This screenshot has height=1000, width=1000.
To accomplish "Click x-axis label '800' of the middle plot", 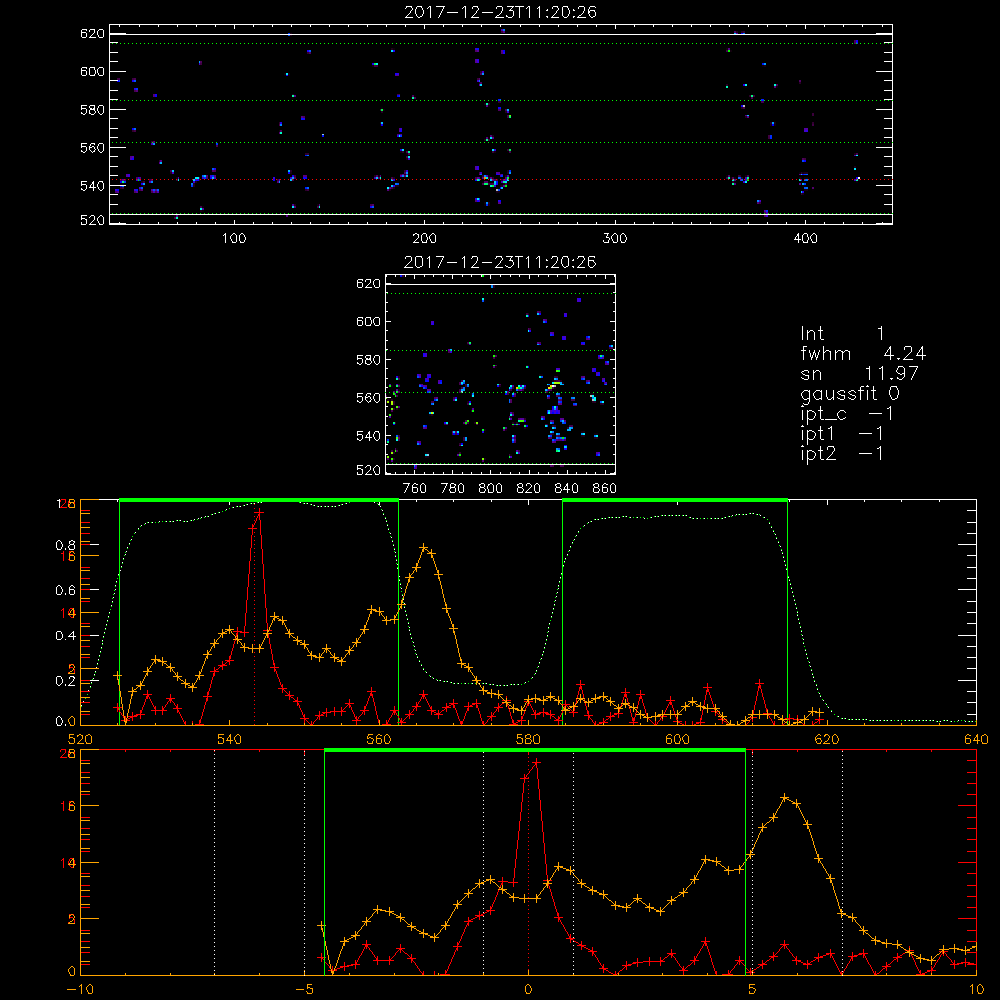I will (490, 489).
